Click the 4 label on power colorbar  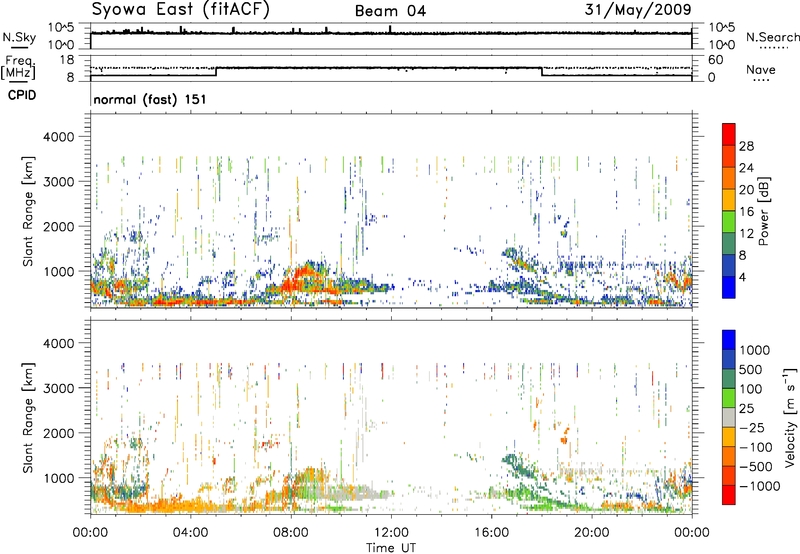743,277
